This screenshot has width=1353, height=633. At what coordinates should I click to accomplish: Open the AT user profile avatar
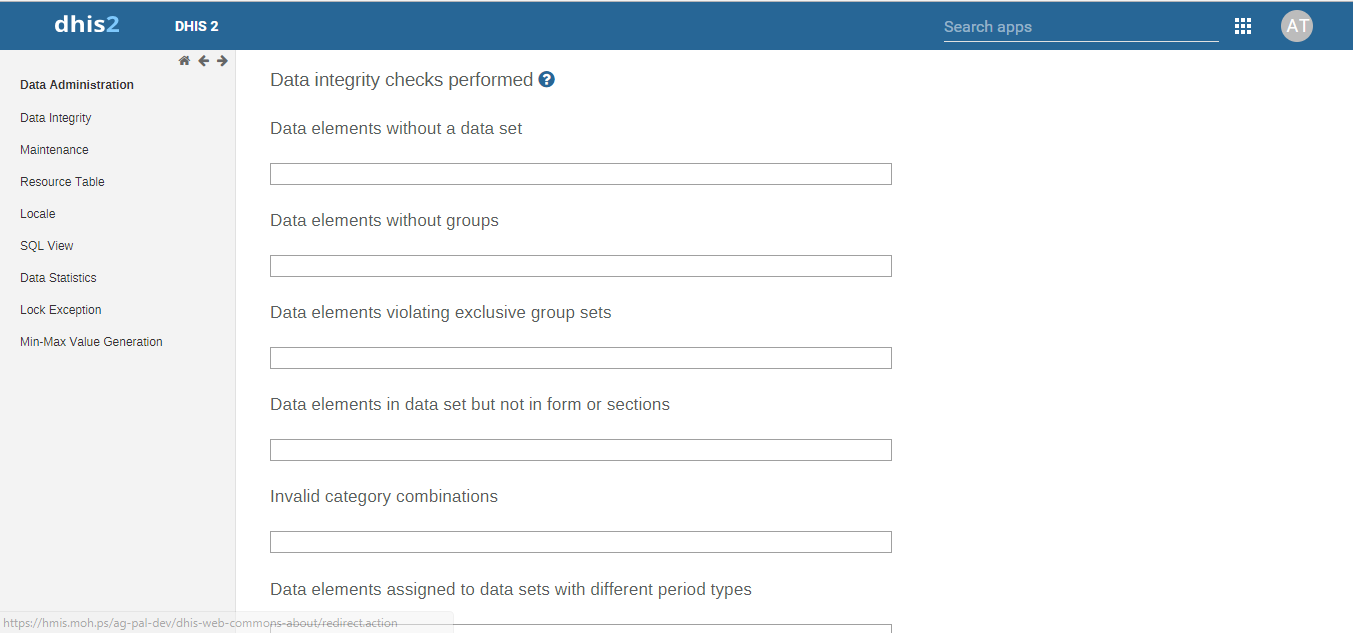pyautogui.click(x=1296, y=27)
